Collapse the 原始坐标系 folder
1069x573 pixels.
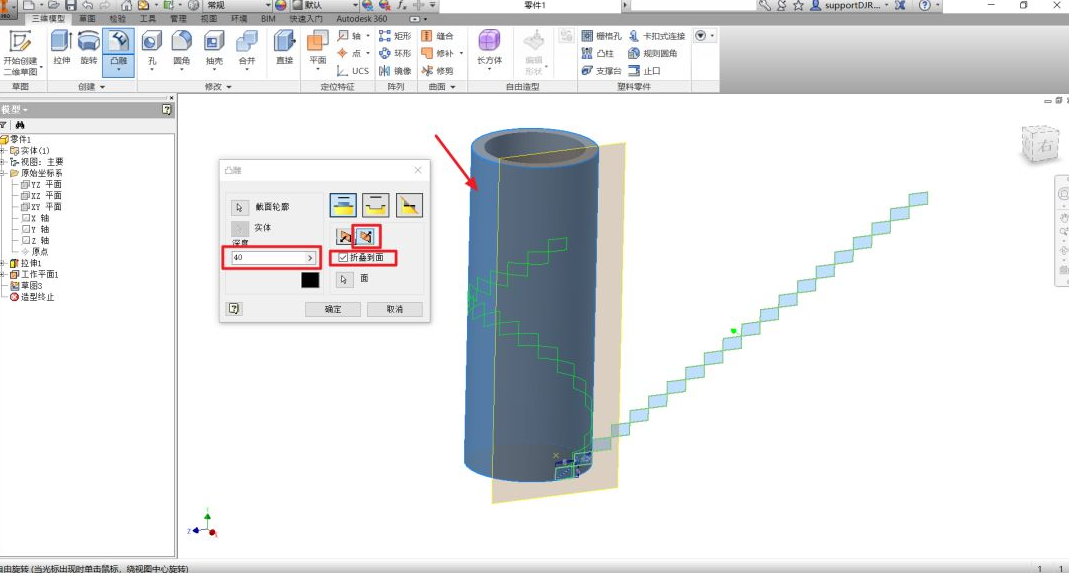point(3,173)
